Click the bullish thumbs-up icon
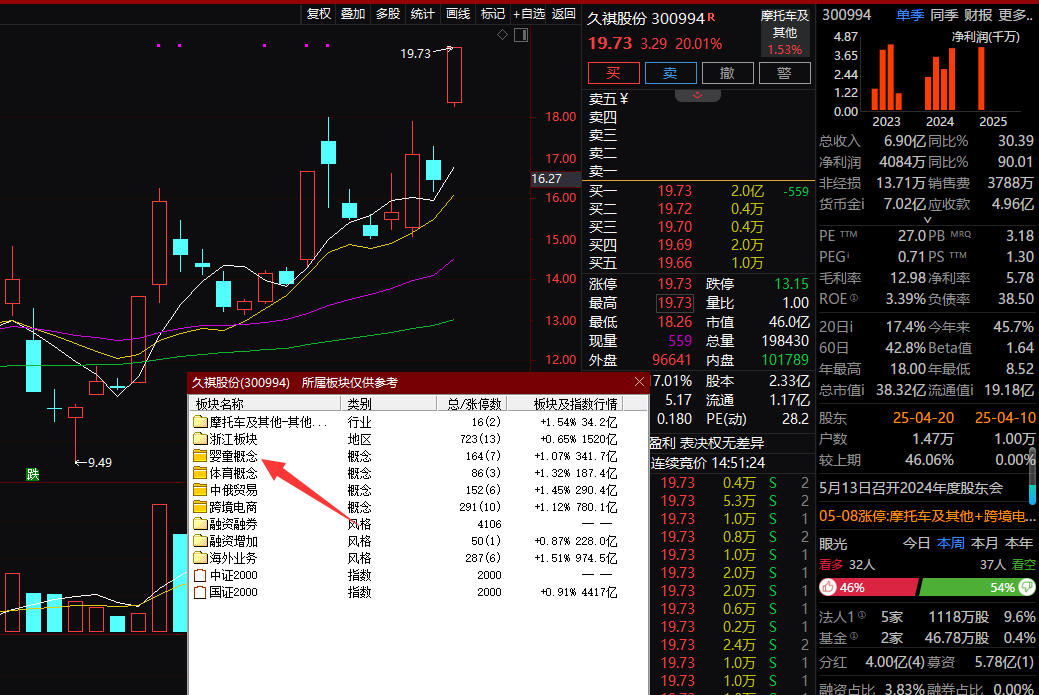The image size is (1039, 695). pos(828,587)
